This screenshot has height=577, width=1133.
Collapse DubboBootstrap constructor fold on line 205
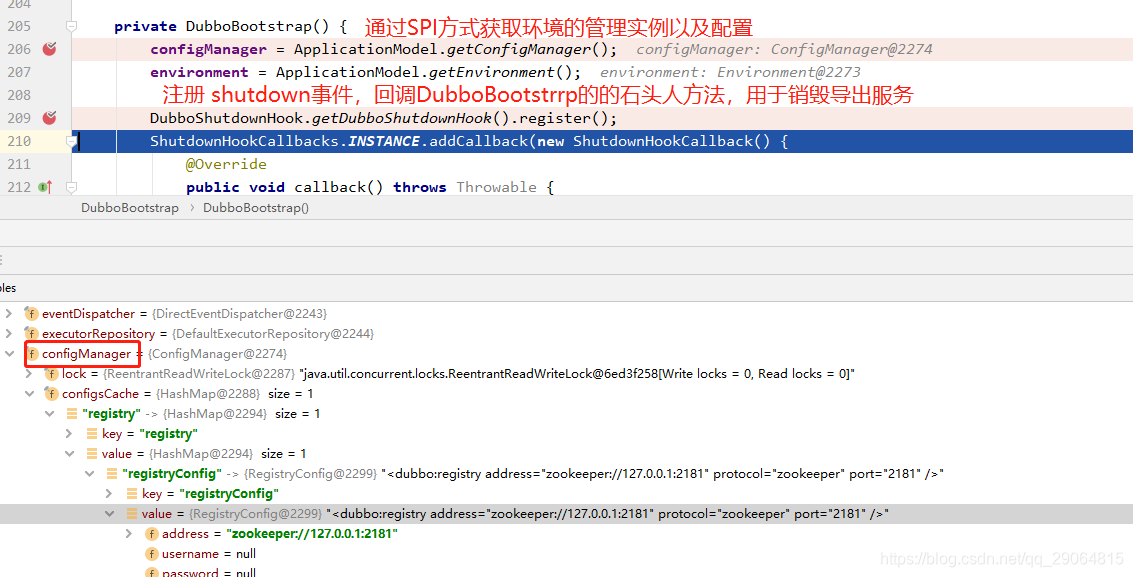72,27
